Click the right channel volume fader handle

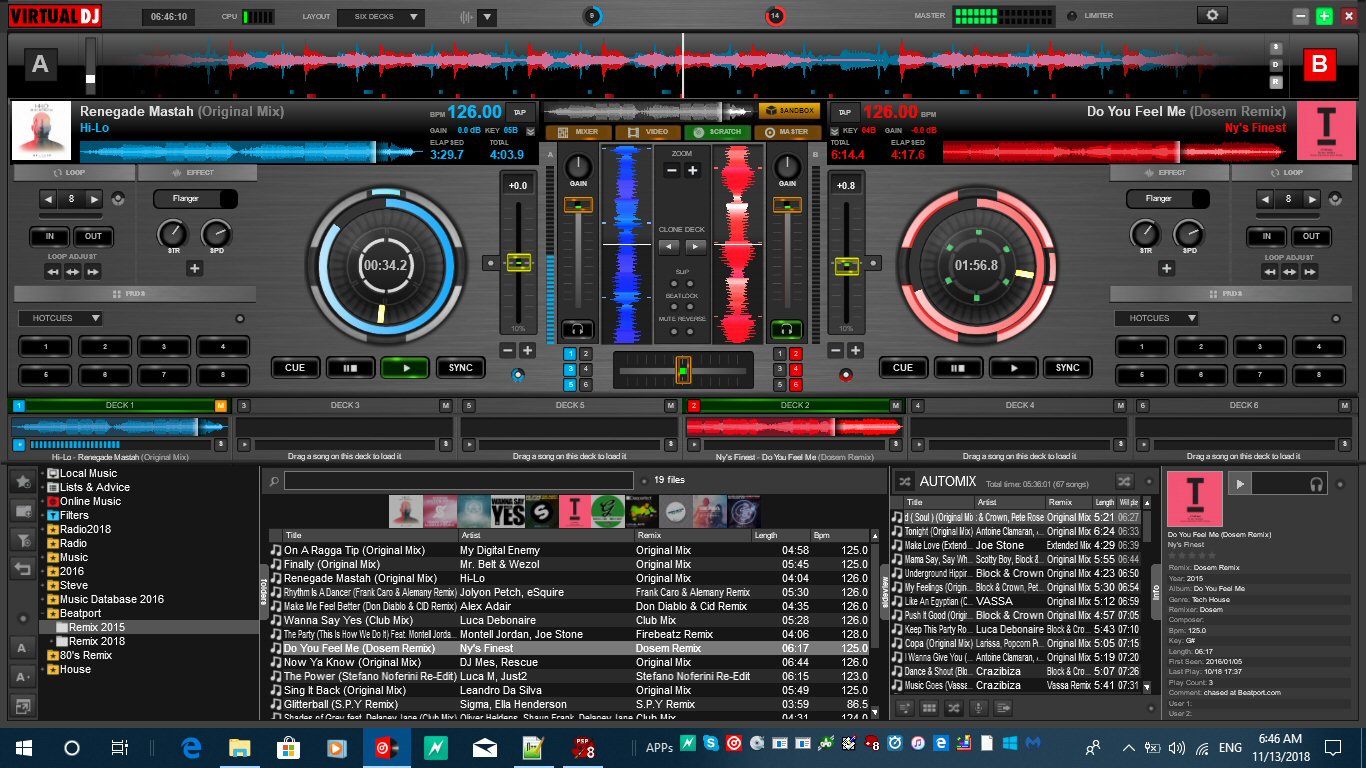pyautogui.click(x=788, y=205)
